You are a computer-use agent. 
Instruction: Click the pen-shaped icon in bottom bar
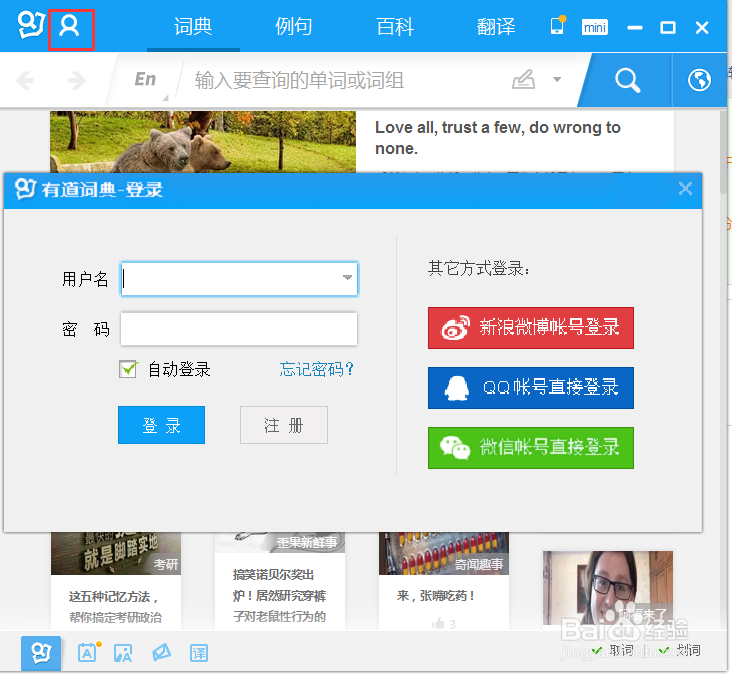[162, 652]
